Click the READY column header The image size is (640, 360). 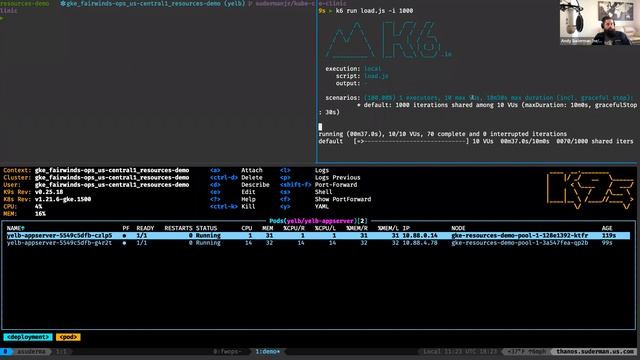click(x=145, y=228)
